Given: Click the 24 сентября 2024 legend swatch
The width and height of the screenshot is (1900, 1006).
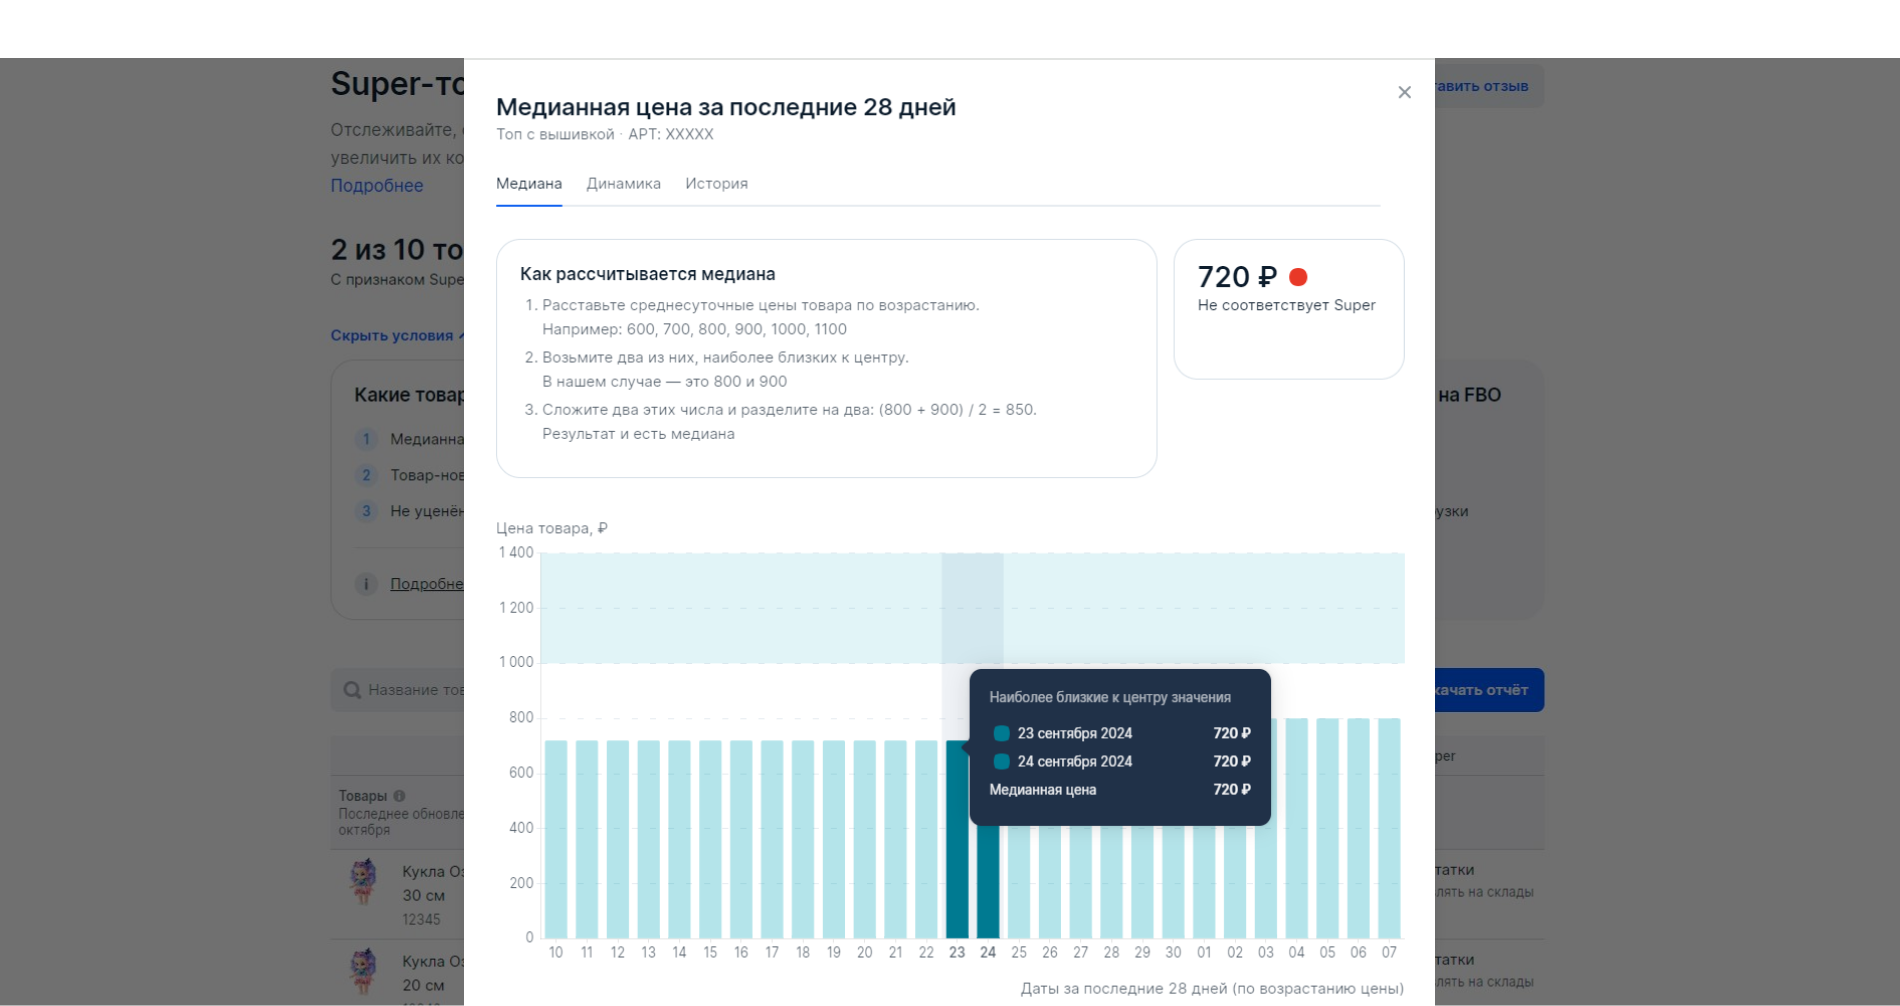Looking at the screenshot, I should (1001, 761).
